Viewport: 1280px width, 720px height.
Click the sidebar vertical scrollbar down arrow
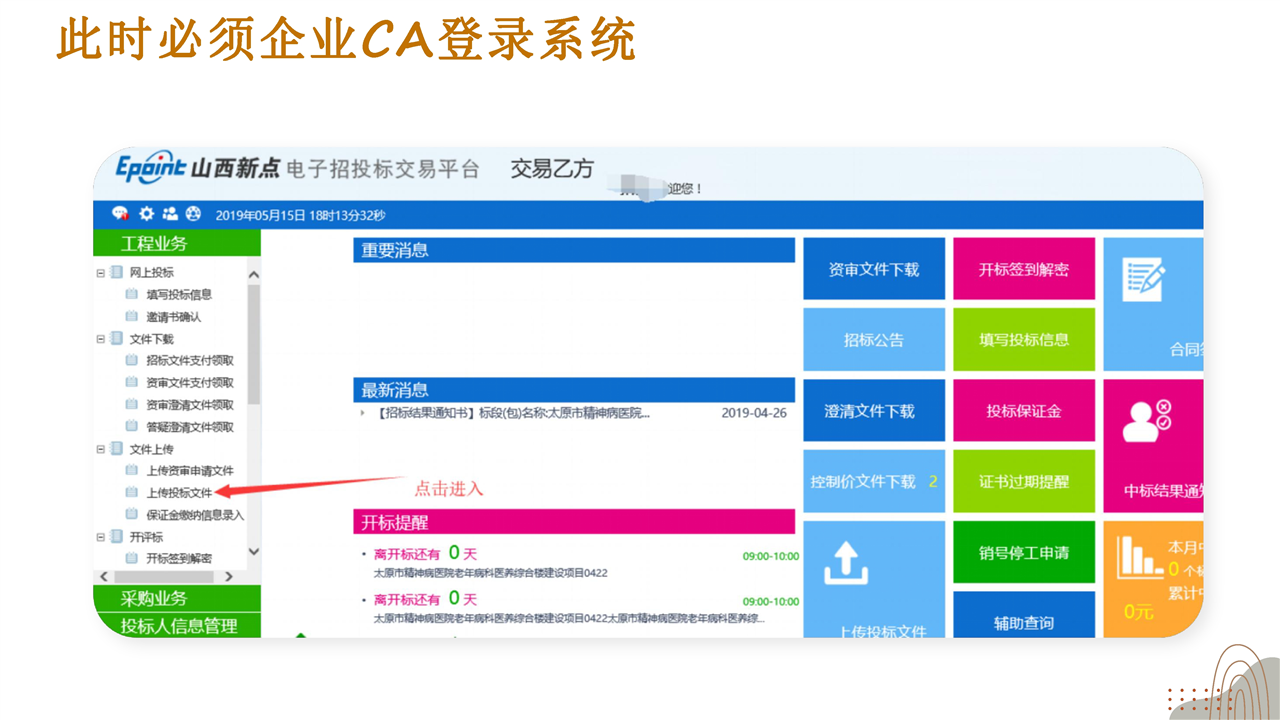click(x=253, y=551)
